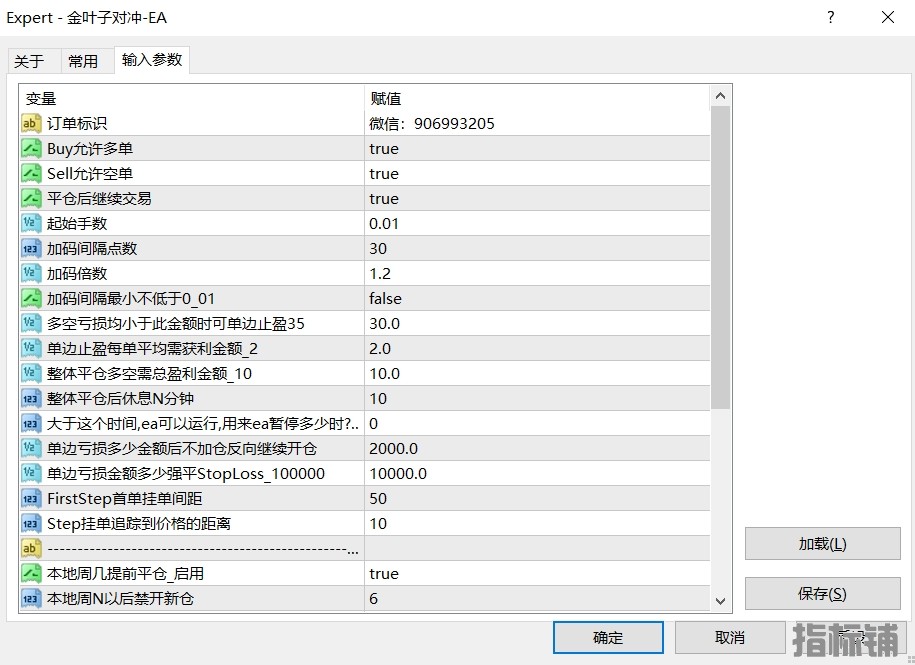915x665 pixels.
Task: Select the FirstStep首单挂单间距 variable name
Action: 124,499
